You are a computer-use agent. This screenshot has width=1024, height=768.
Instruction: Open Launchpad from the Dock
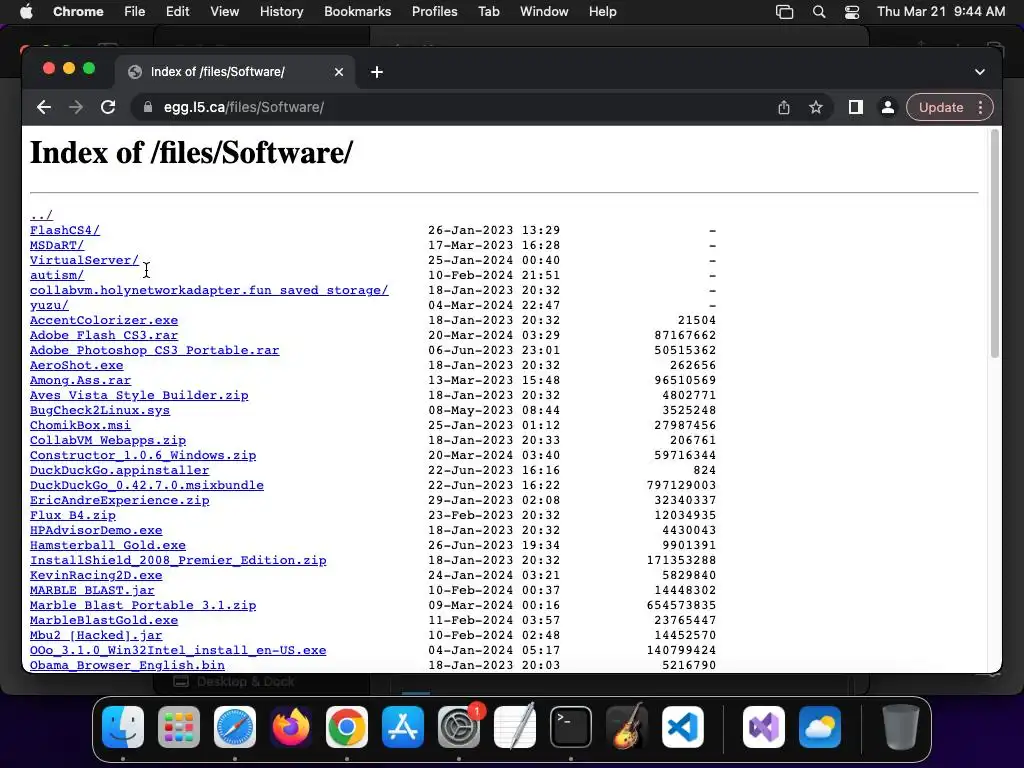click(179, 727)
